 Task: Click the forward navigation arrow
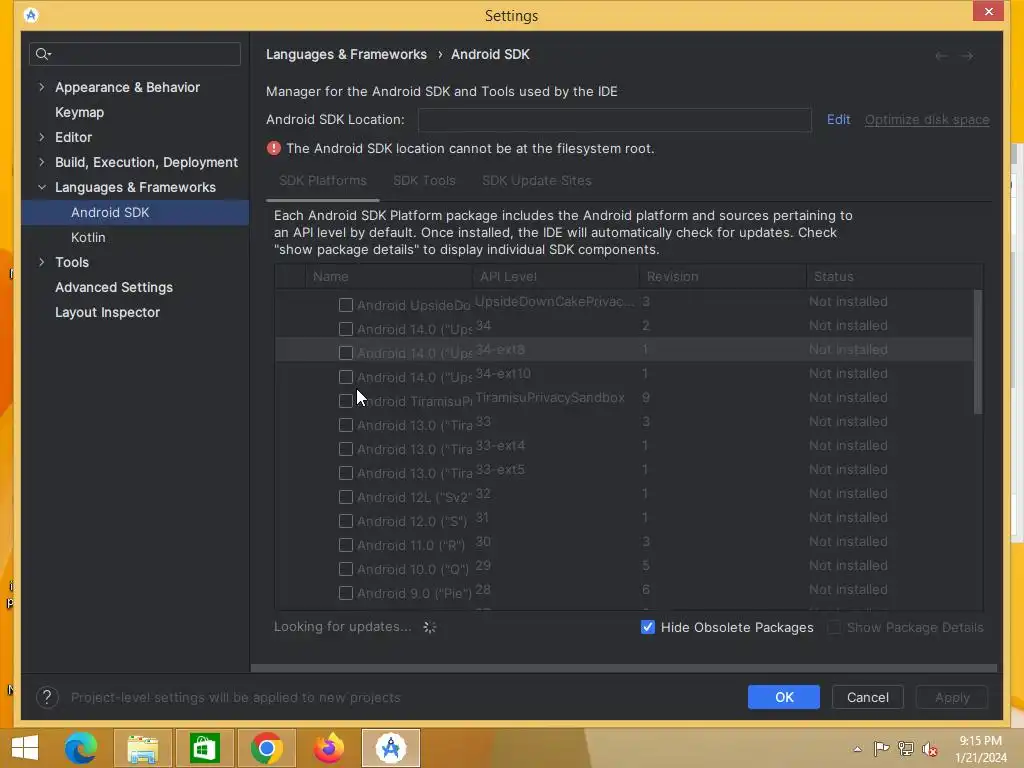coord(967,56)
